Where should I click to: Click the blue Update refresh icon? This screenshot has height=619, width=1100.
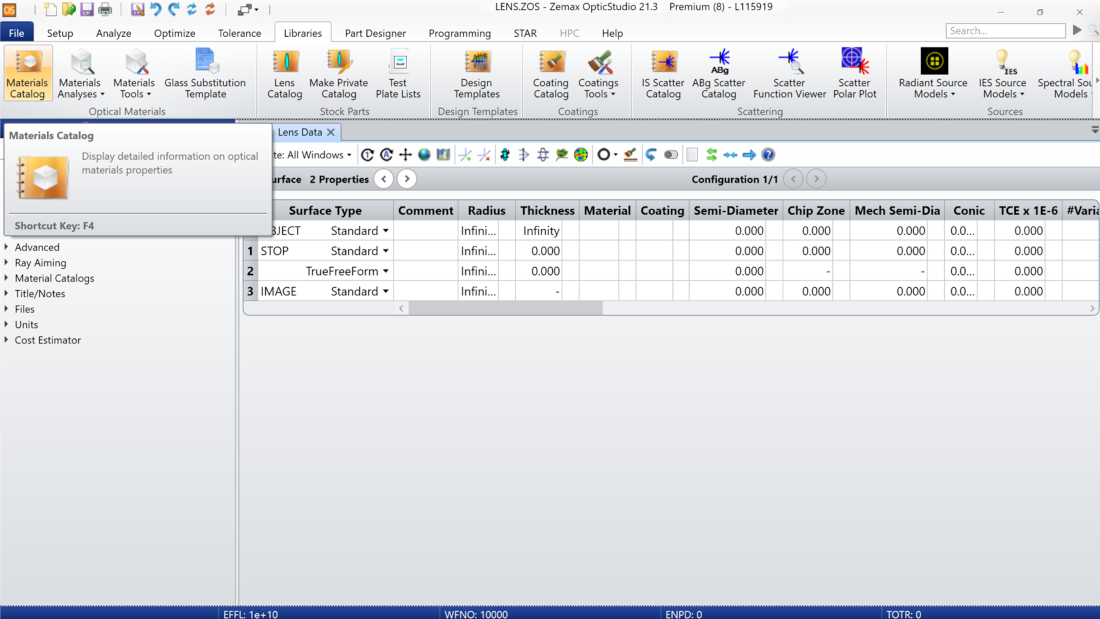(x=192, y=10)
